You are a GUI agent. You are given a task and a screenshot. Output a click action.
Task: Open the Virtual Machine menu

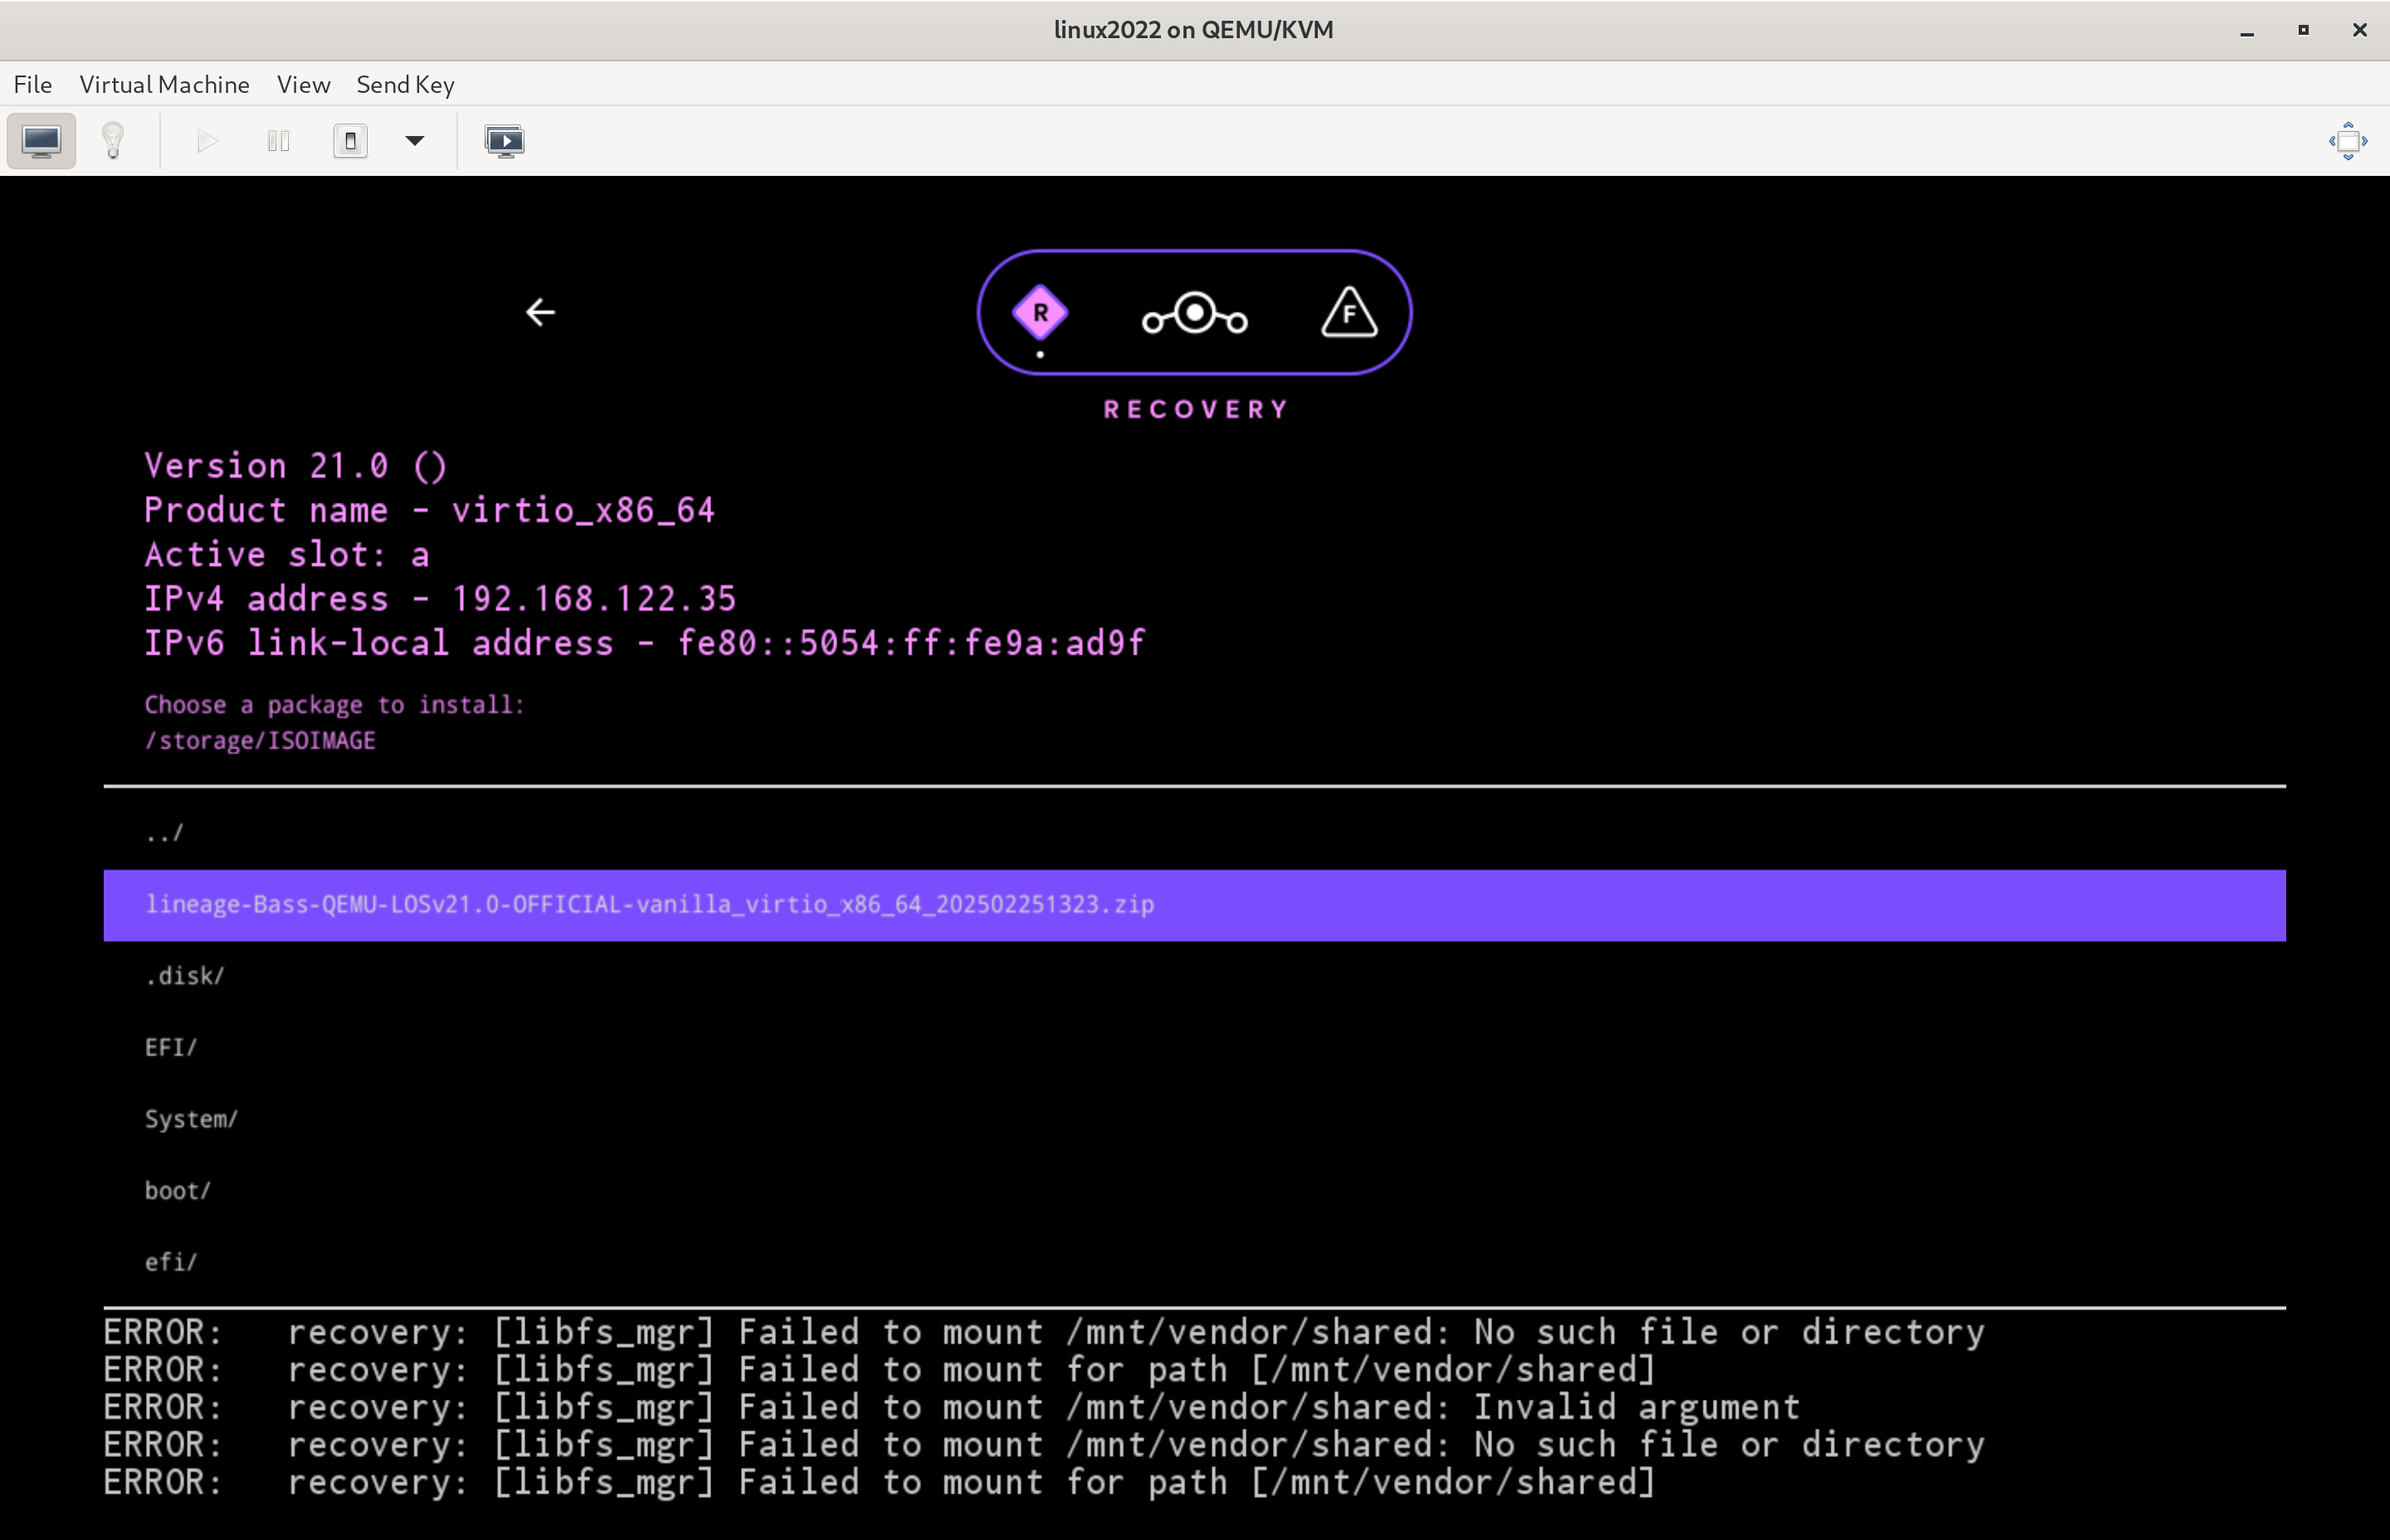click(x=165, y=85)
